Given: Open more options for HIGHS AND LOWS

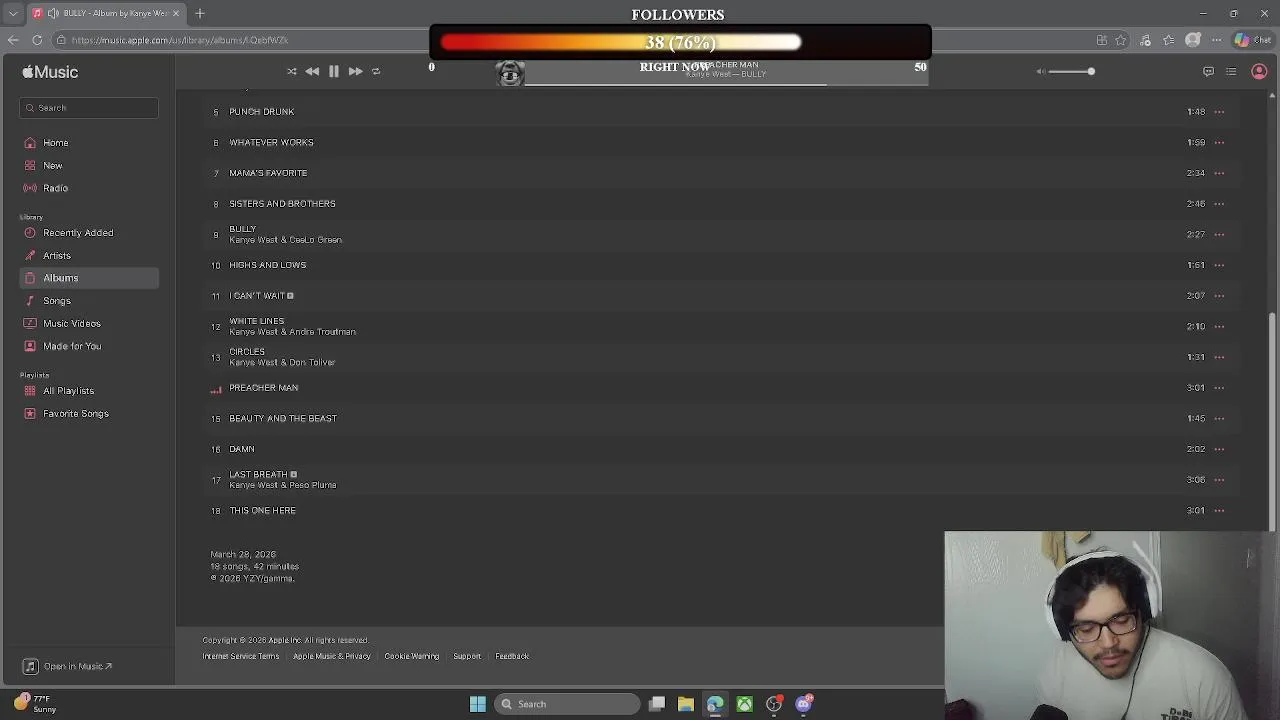Looking at the screenshot, I should tap(1219, 265).
